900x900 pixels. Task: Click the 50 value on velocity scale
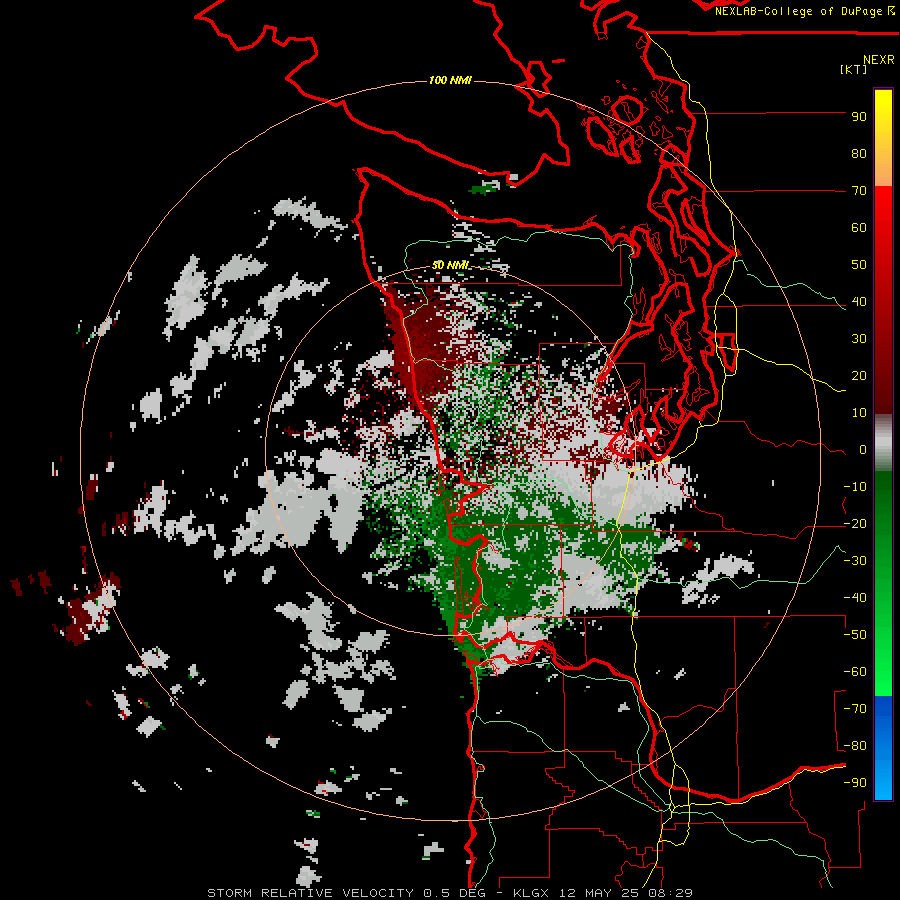[x=859, y=265]
